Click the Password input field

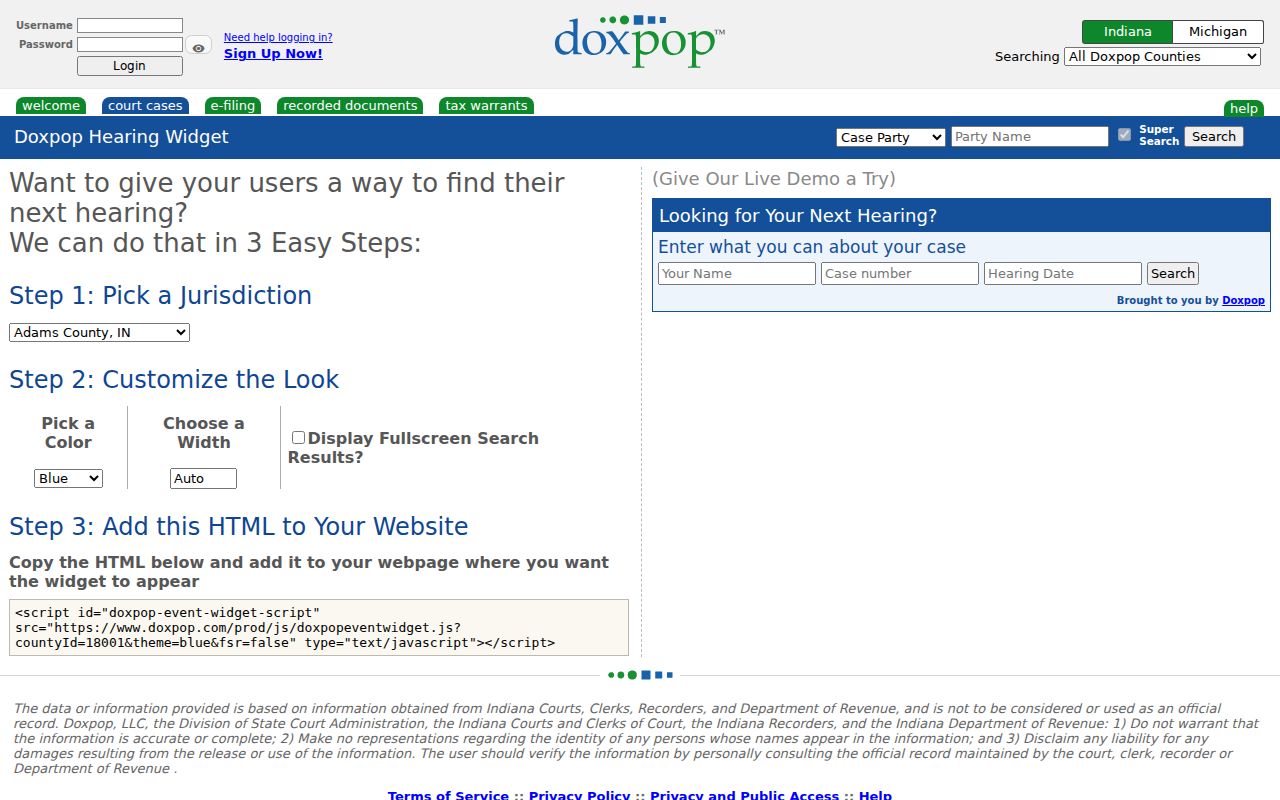click(130, 44)
